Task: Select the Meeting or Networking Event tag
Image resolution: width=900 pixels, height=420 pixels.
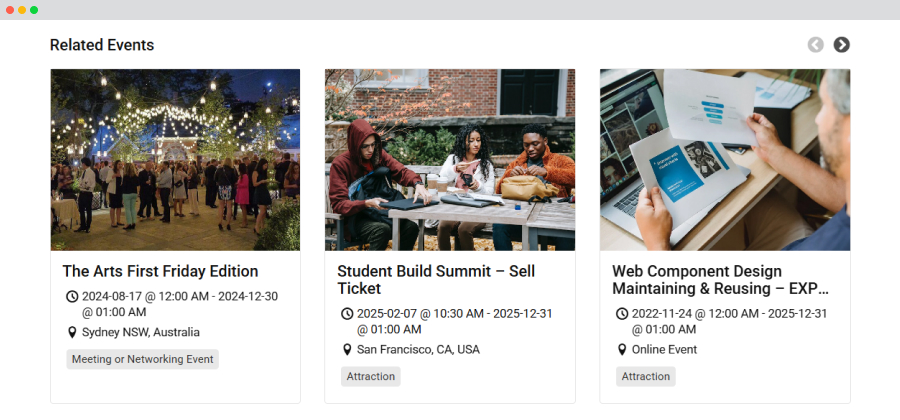Action: click(x=142, y=359)
